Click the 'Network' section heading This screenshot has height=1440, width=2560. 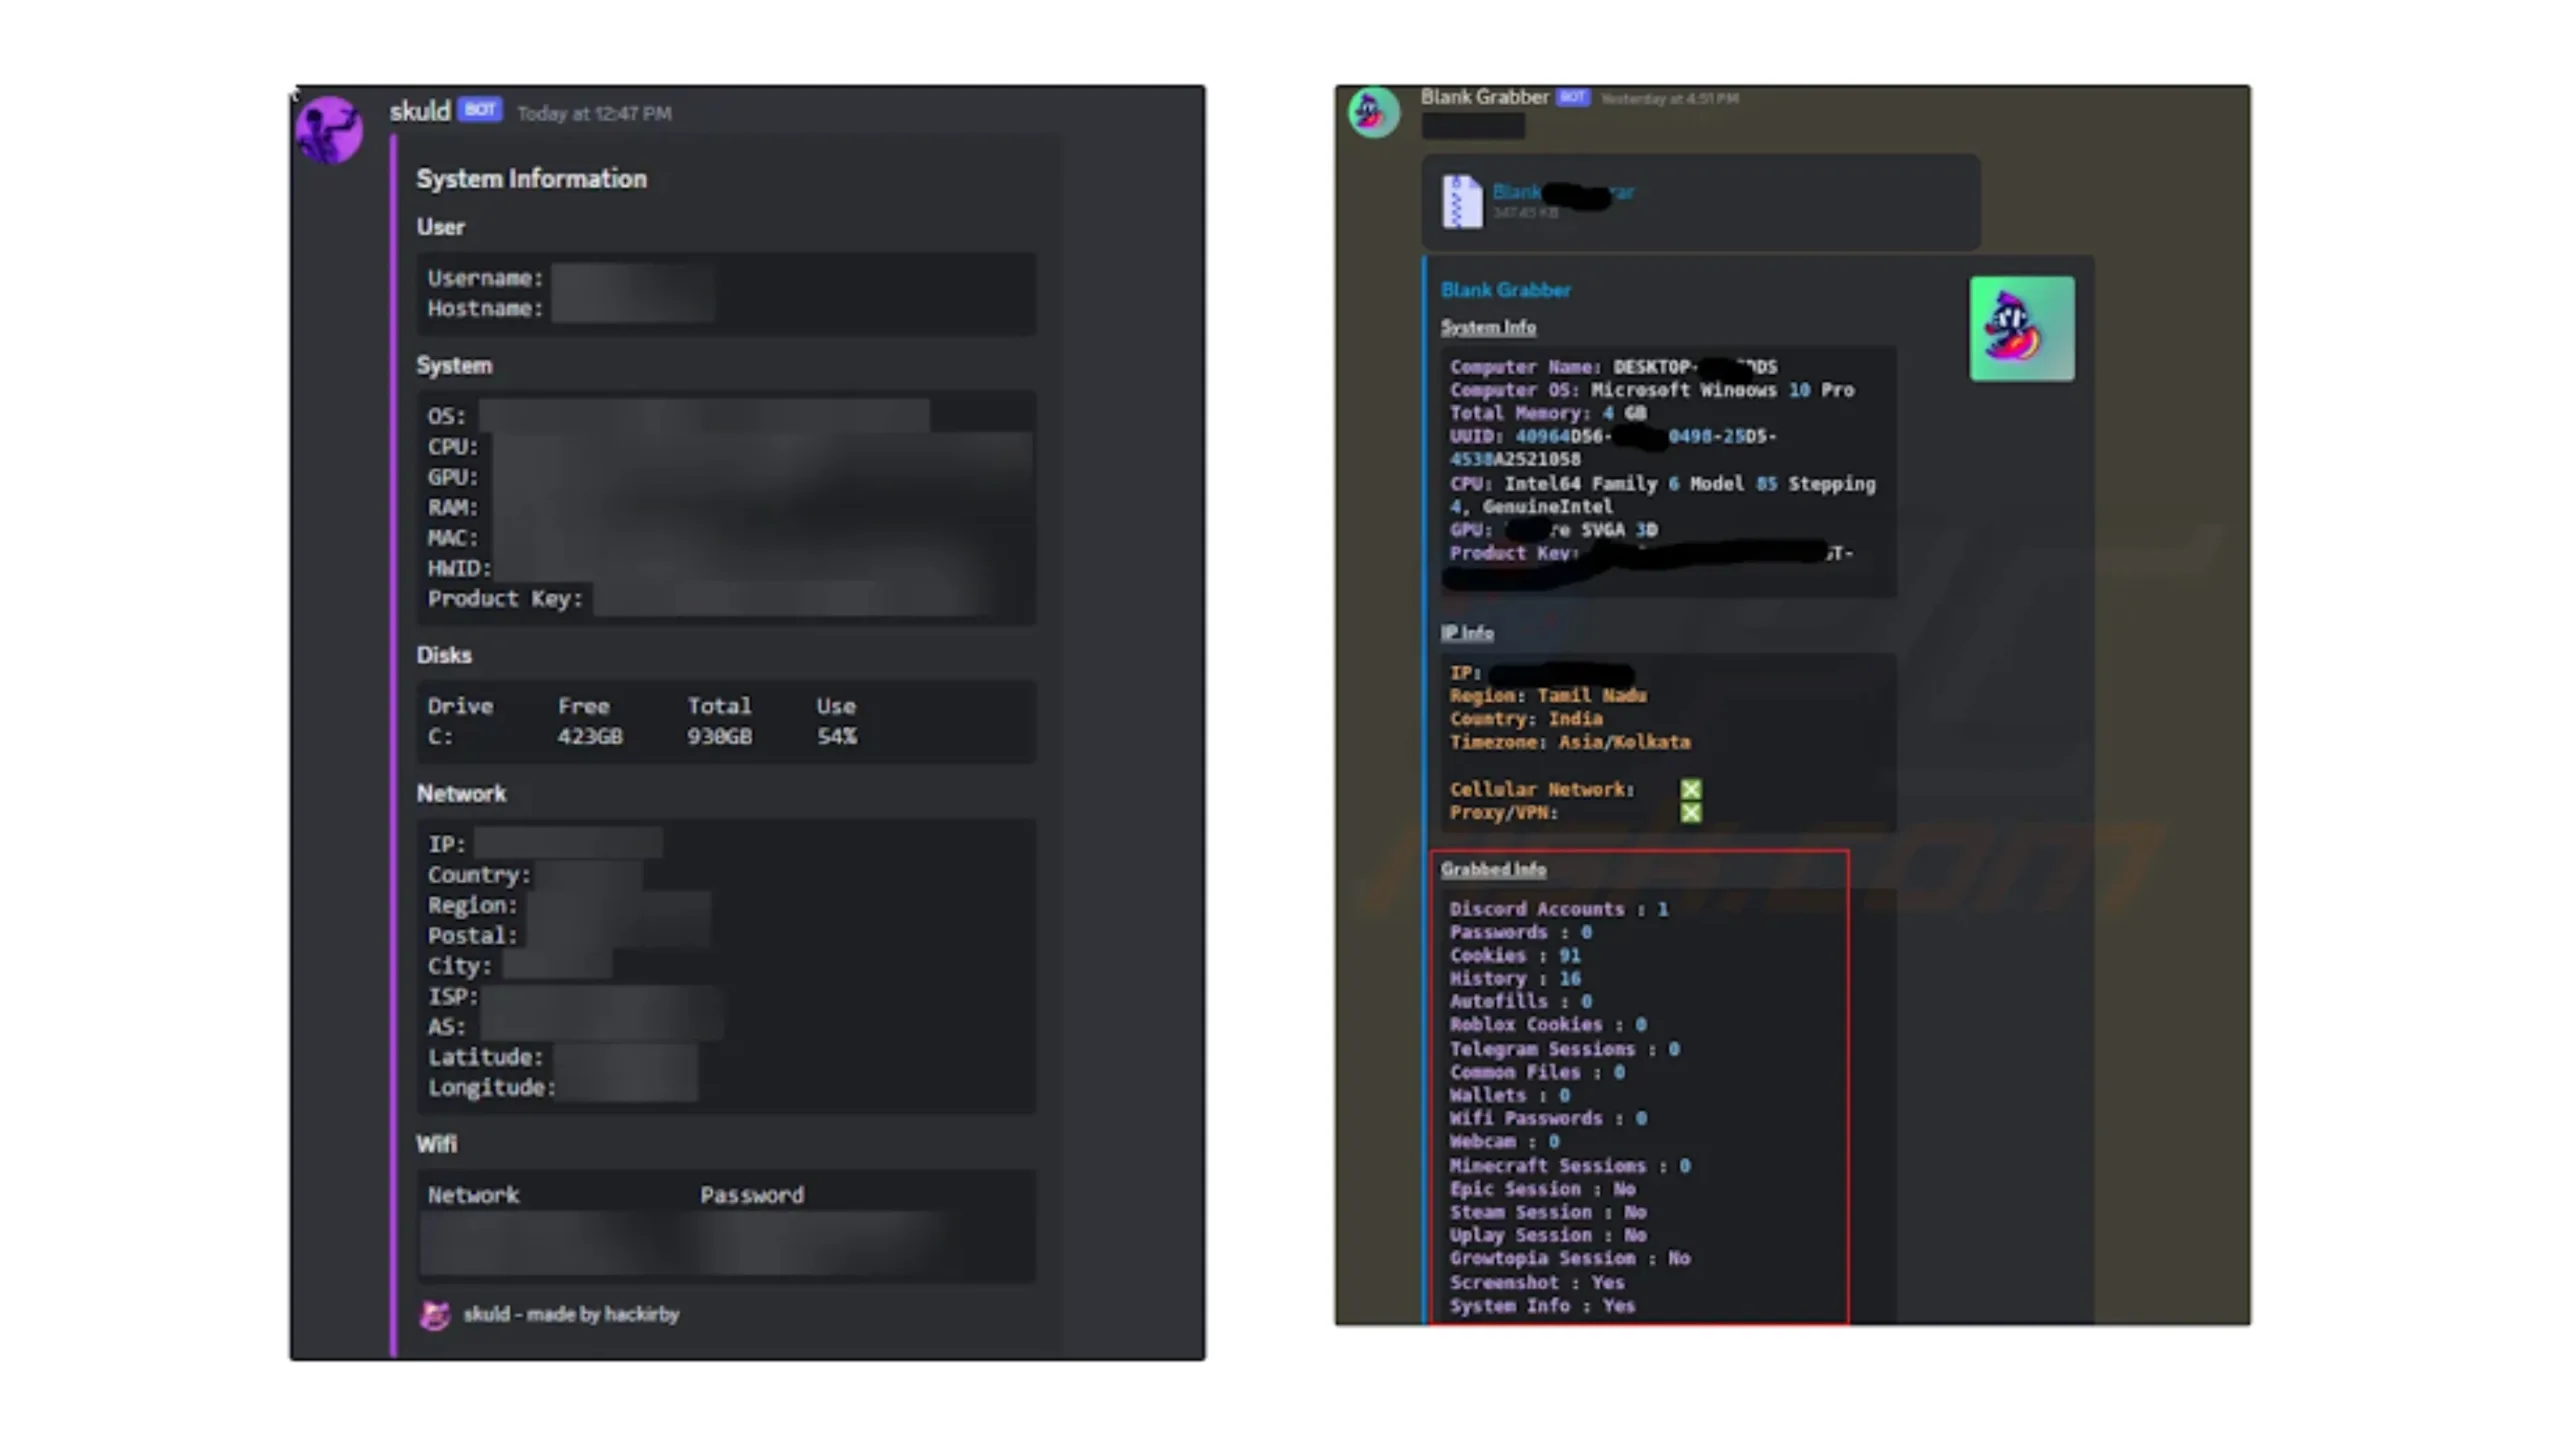pos(461,794)
